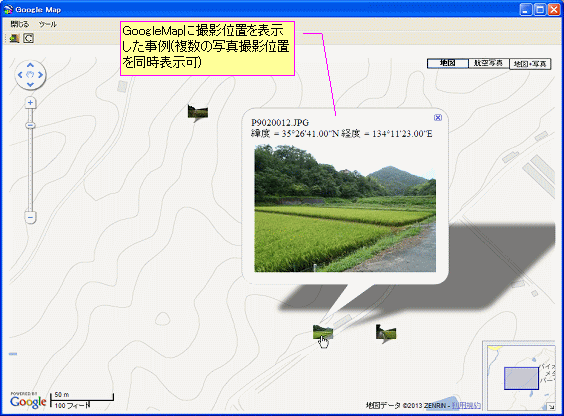Click the latitude longitude coordinates text
Viewport: 564px width, 416px height.
coord(341,134)
